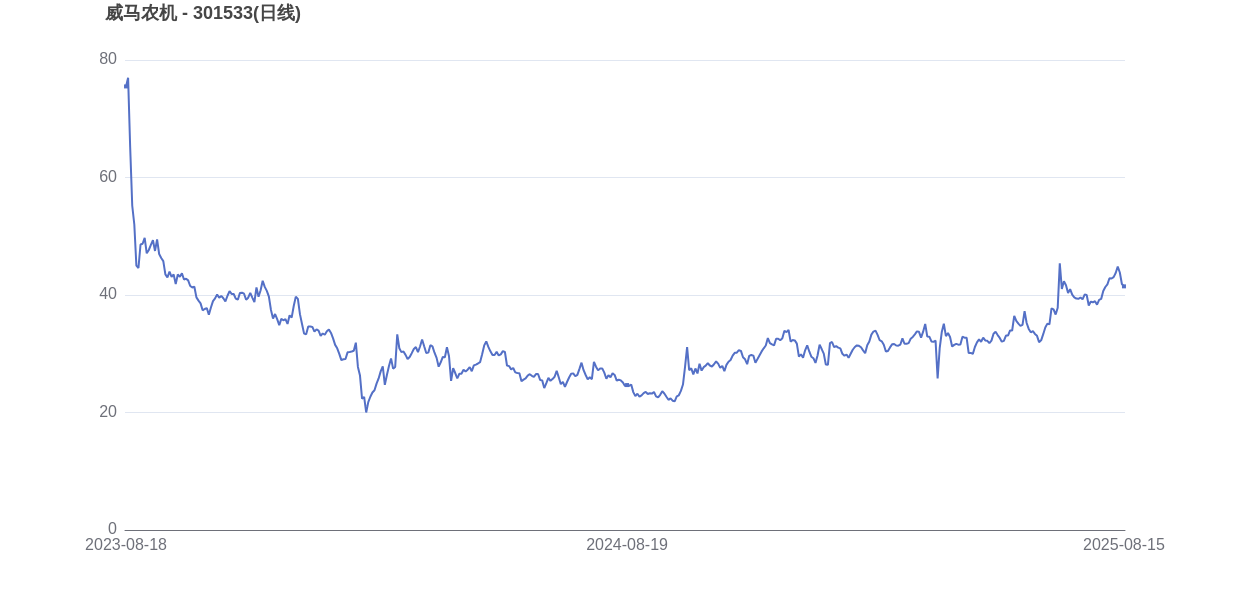The height and width of the screenshot is (600, 1250).
Task: Select the 2023-08-18 start date label
Action: tap(126, 545)
